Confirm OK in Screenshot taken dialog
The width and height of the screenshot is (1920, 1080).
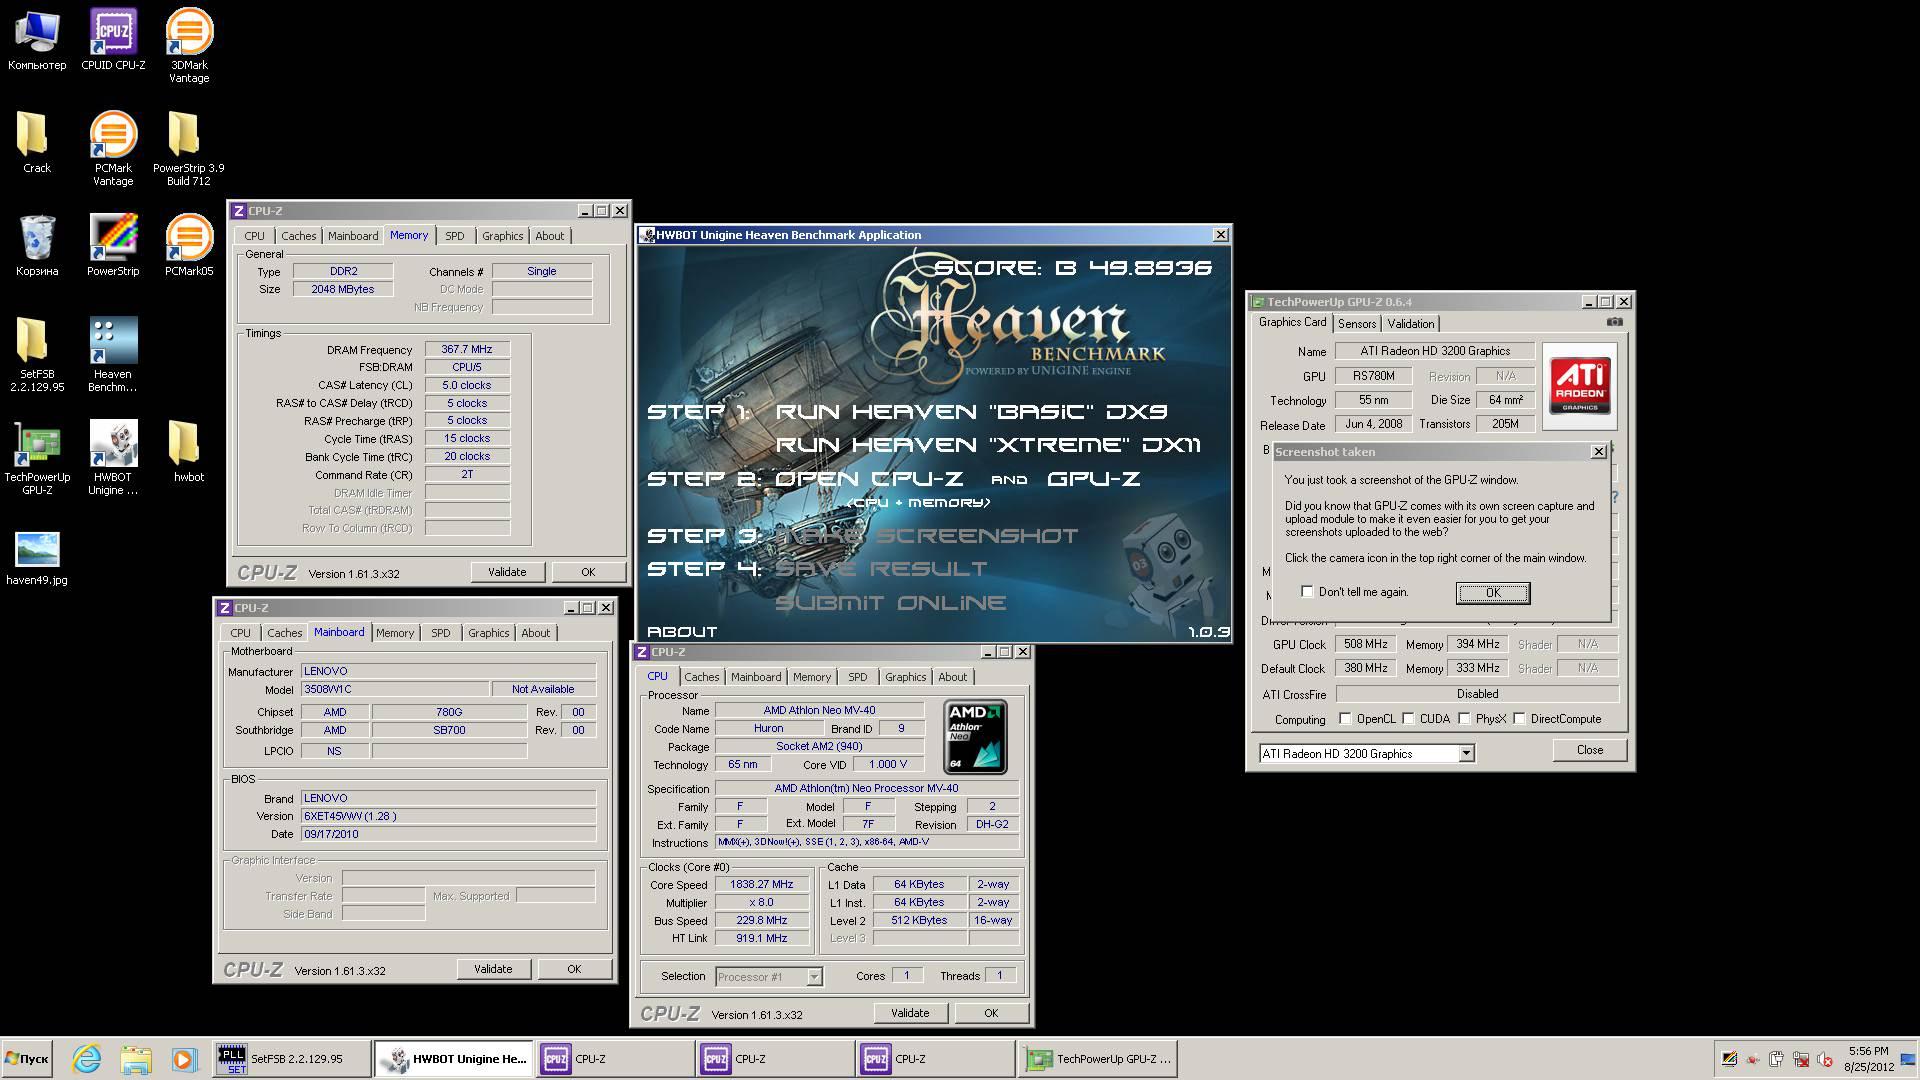(1493, 593)
